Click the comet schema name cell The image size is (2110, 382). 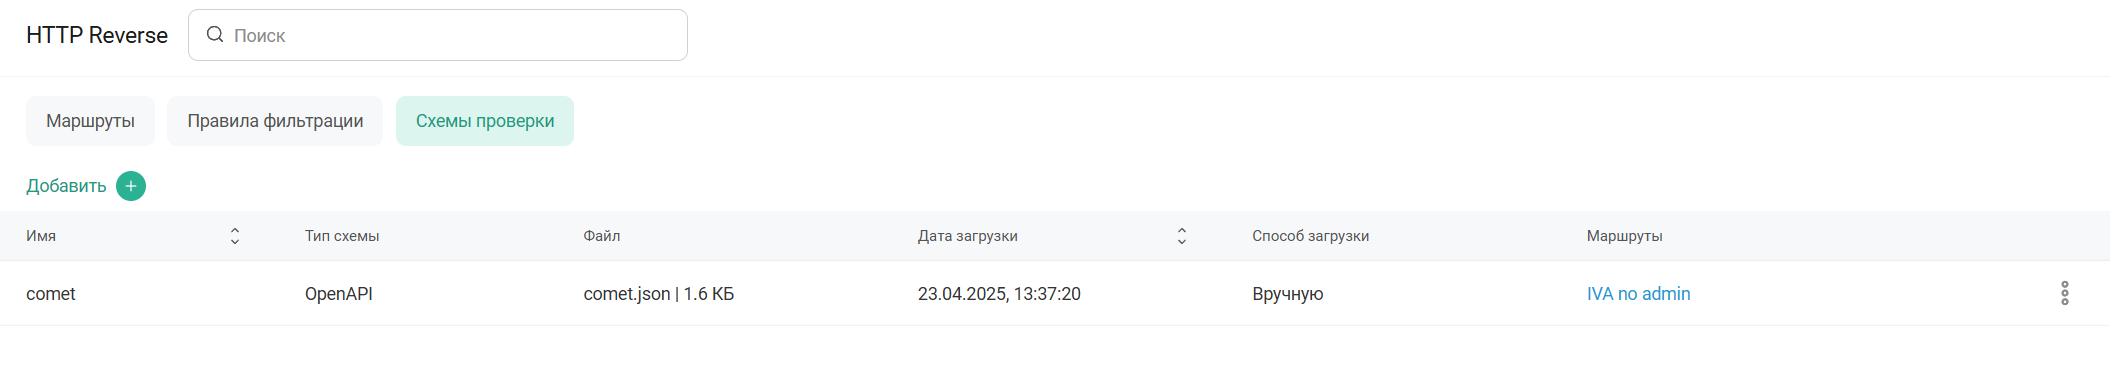tap(51, 294)
